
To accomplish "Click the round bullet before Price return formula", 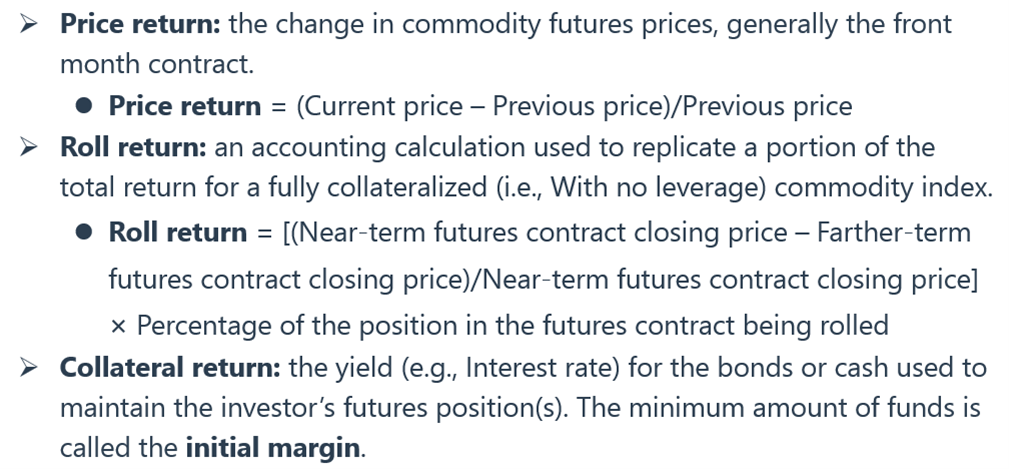I will (x=84, y=106).
